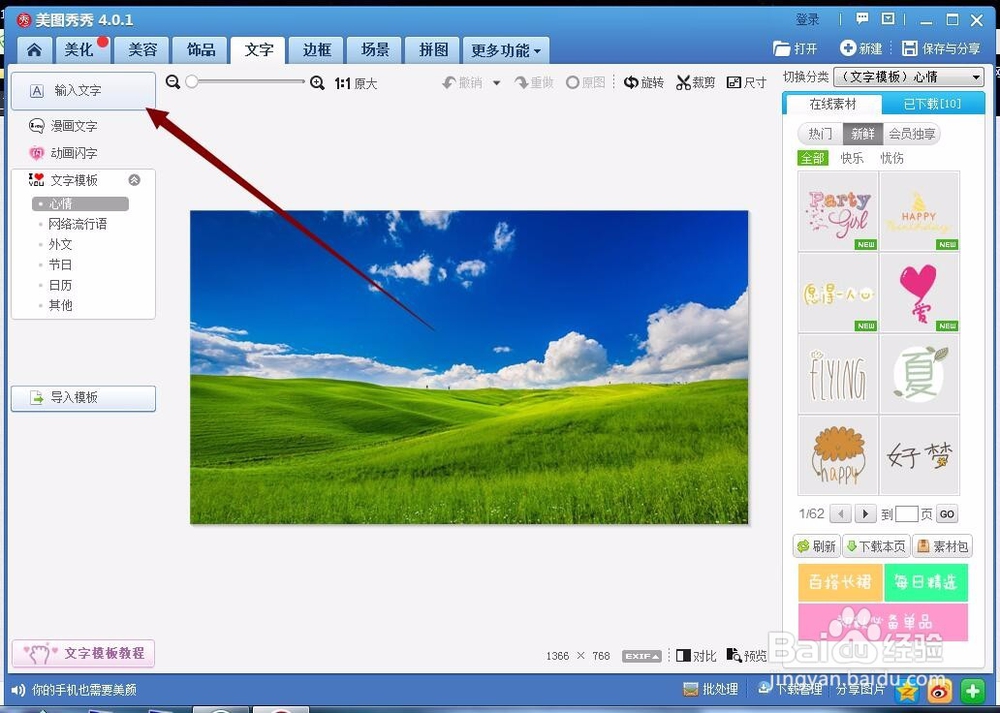Open the 饰品 tab

pyautogui.click(x=200, y=50)
